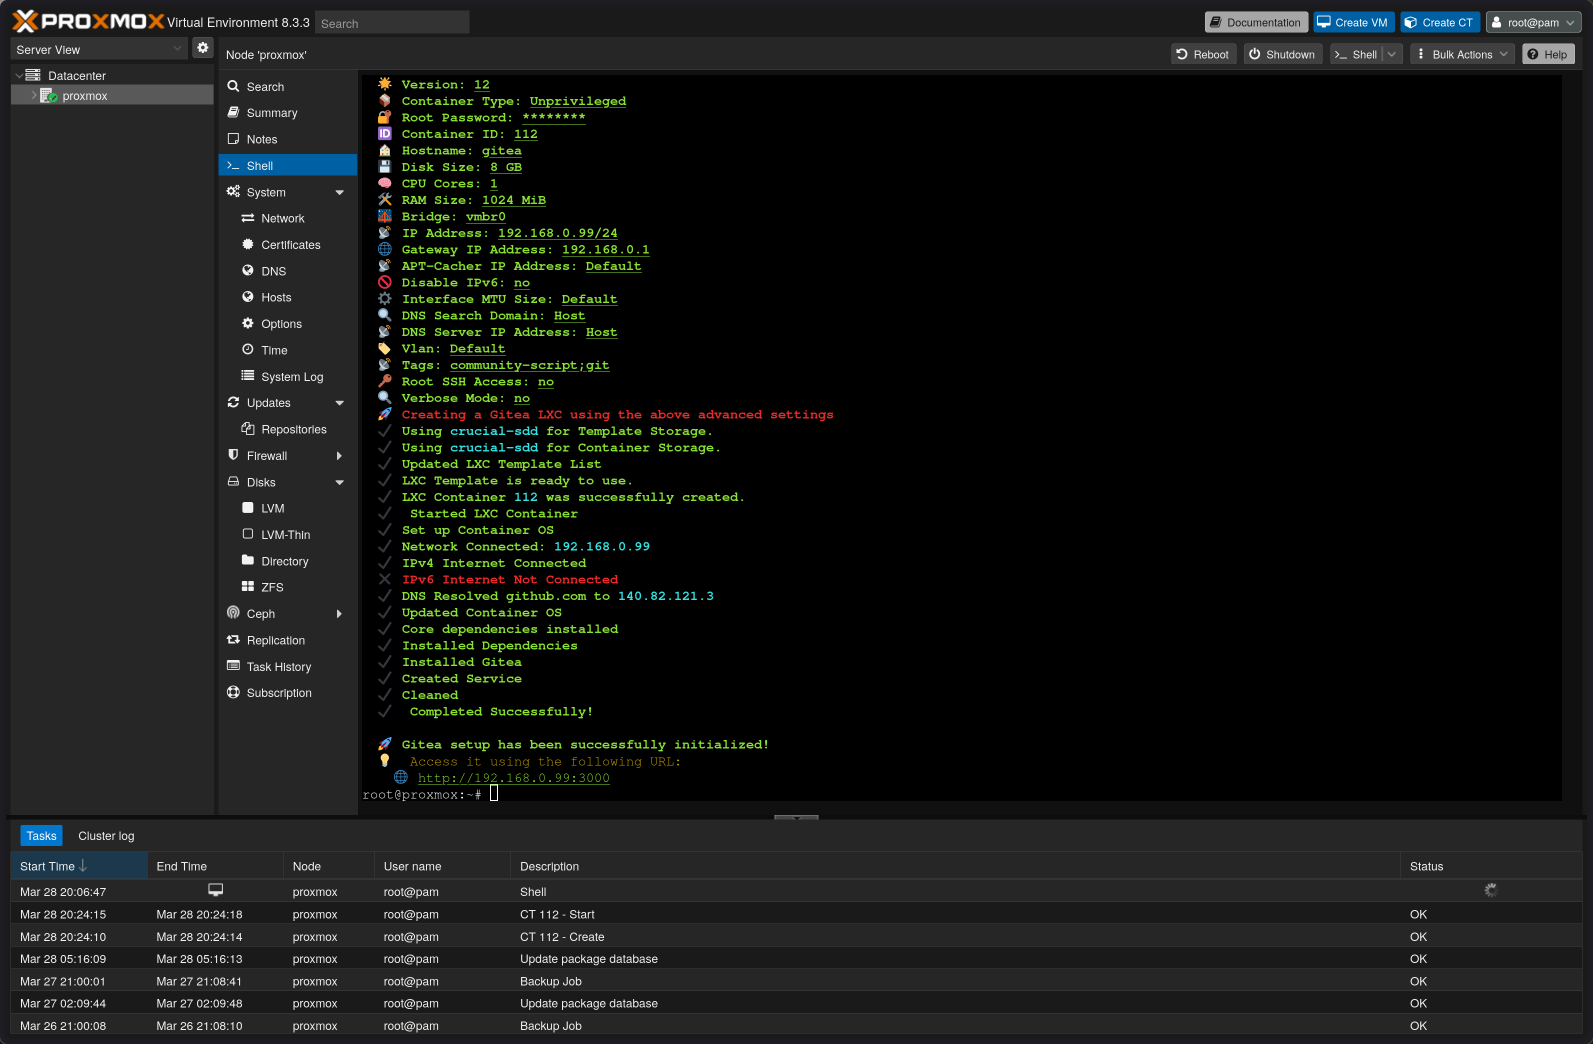This screenshot has width=1593, height=1044.
Task: Click the LVM-Thin icon
Action: (x=248, y=534)
